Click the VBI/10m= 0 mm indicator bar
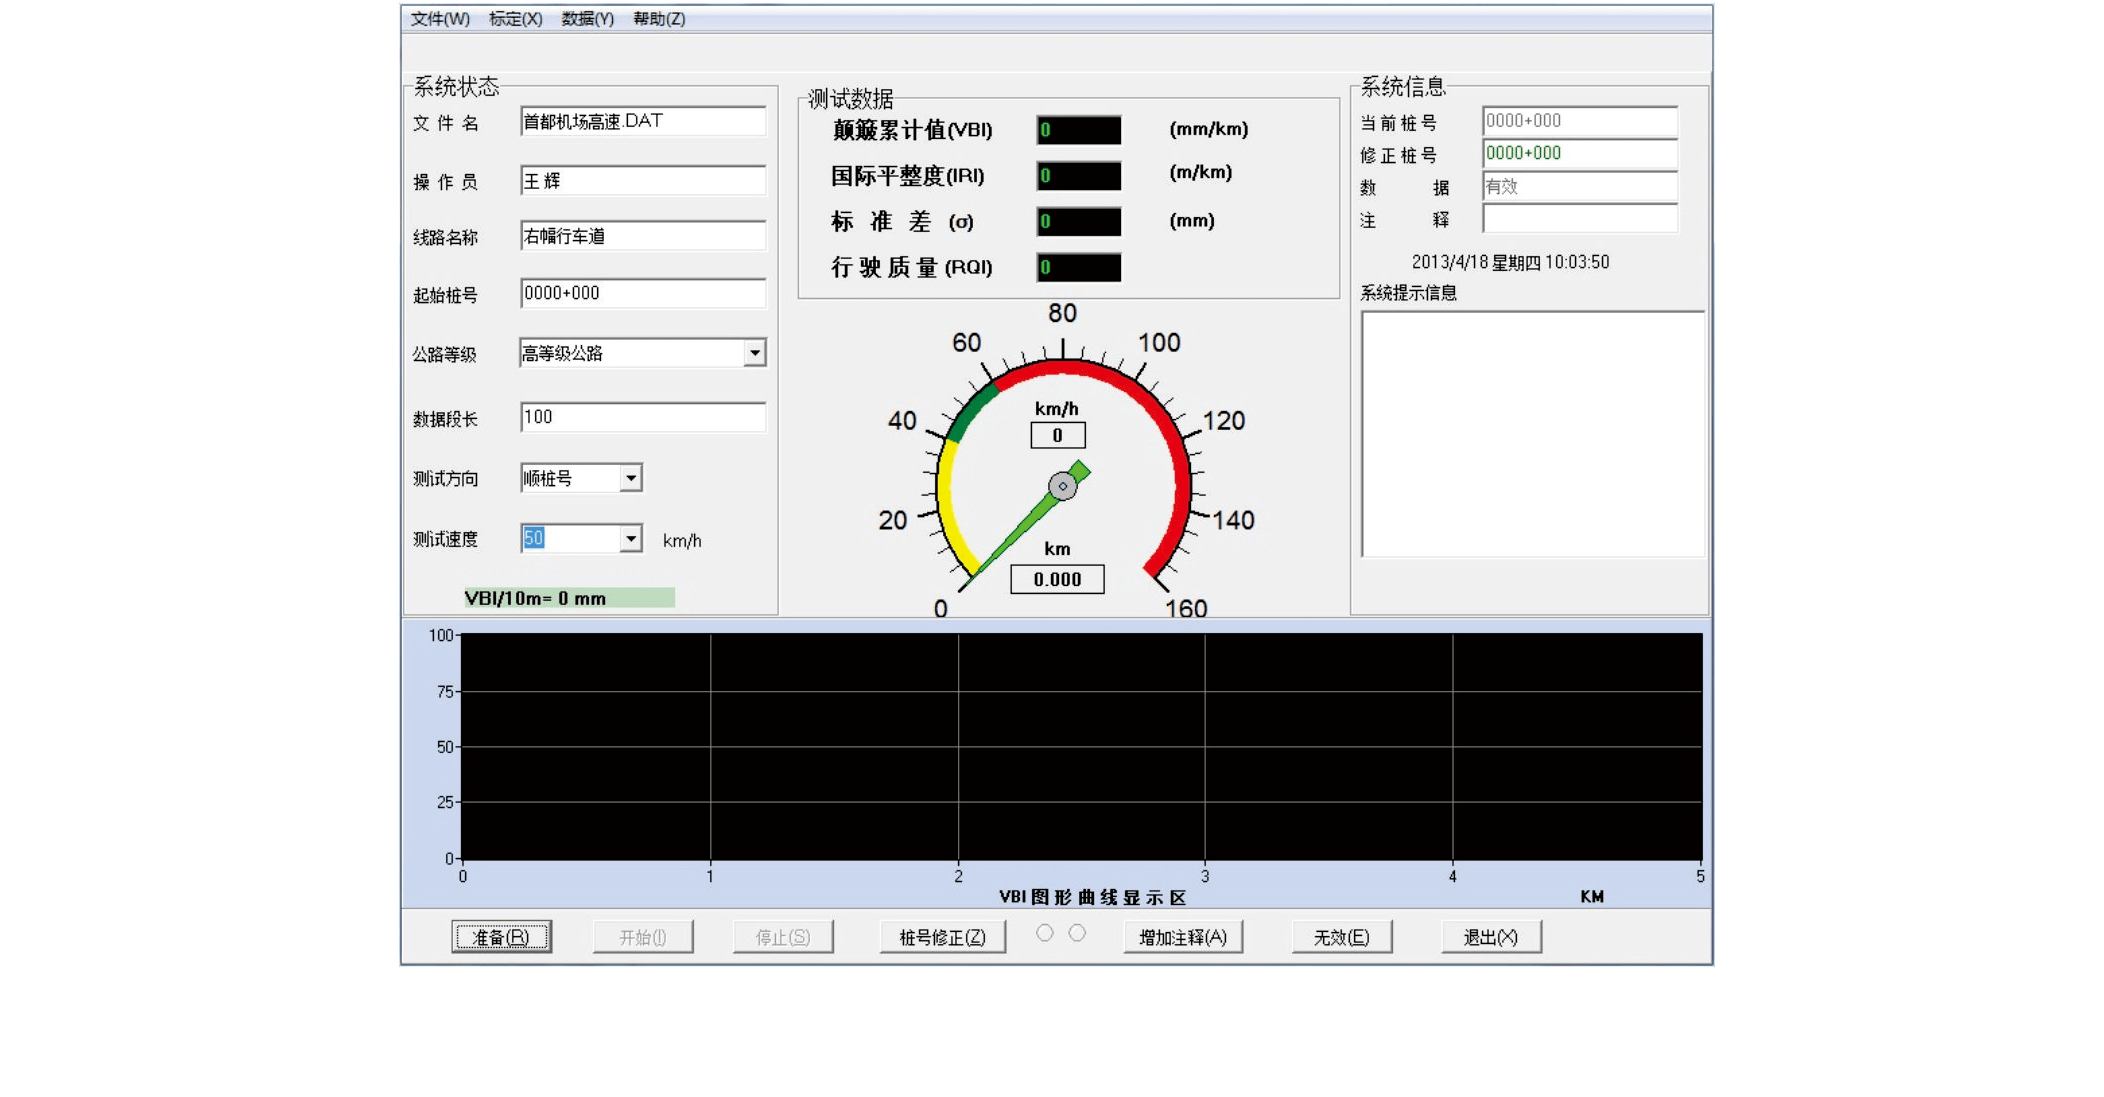This screenshot has height=1097, width=2104. pos(569,598)
